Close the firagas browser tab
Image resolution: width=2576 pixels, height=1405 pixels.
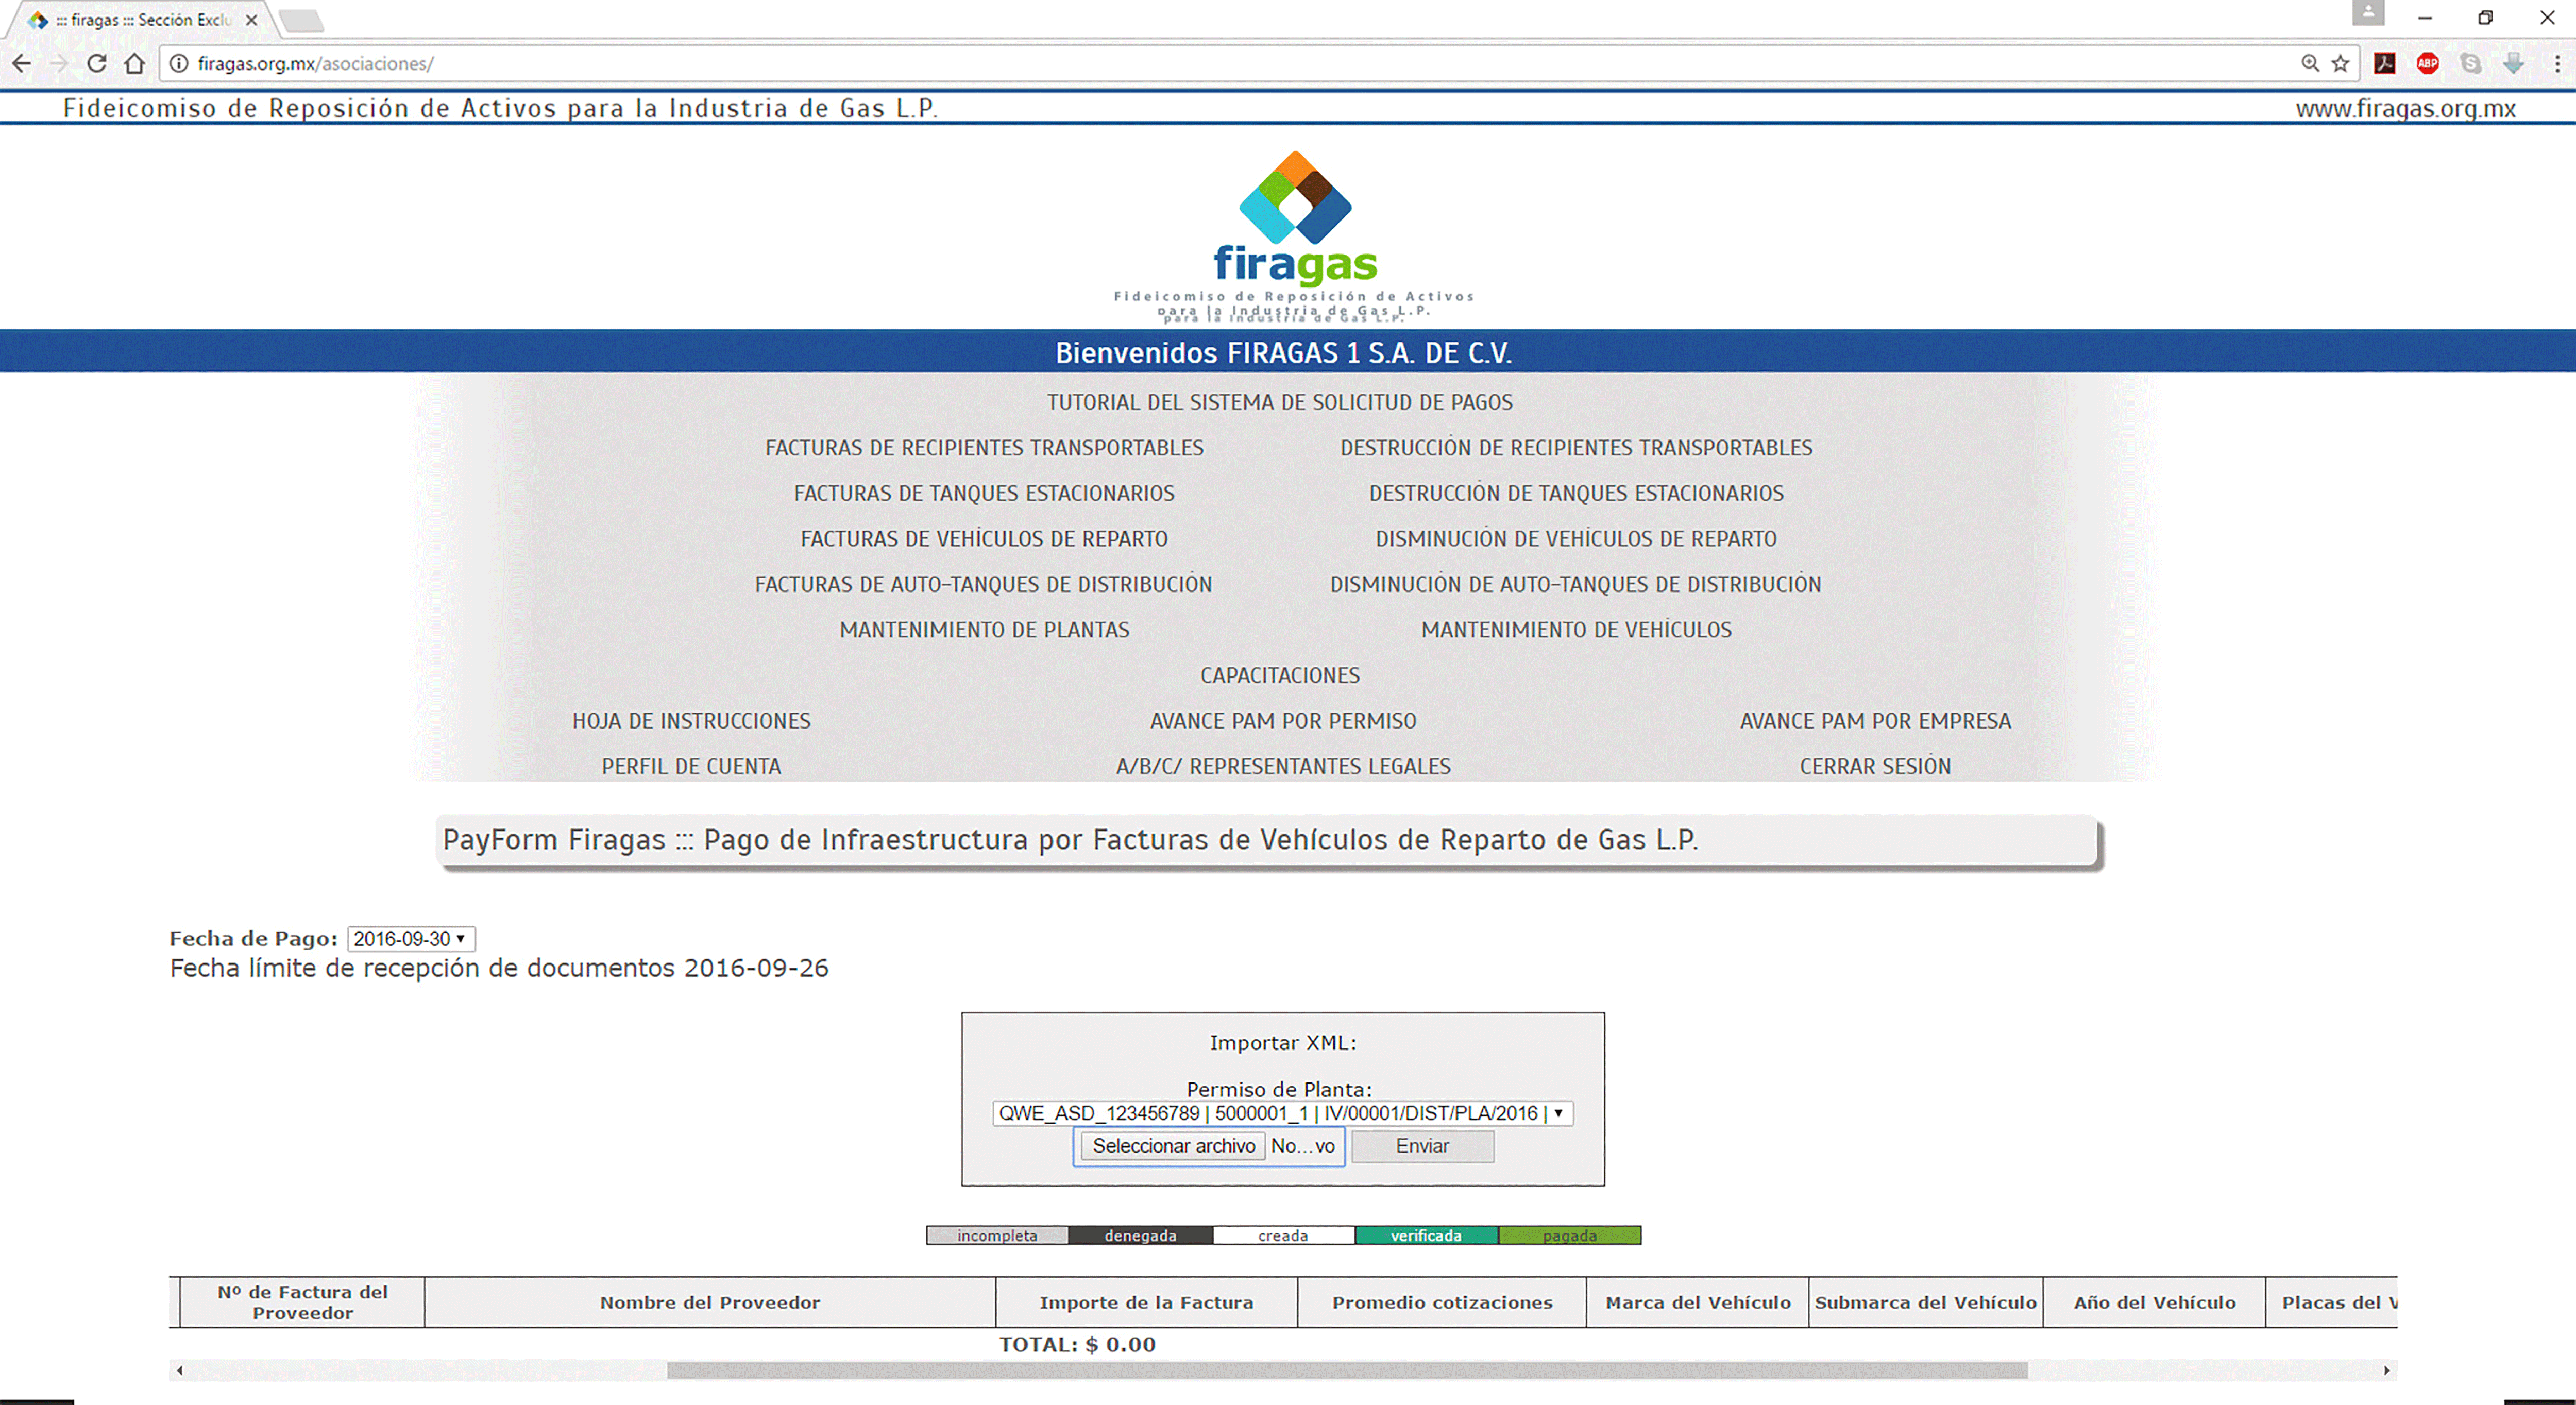pyautogui.click(x=252, y=20)
